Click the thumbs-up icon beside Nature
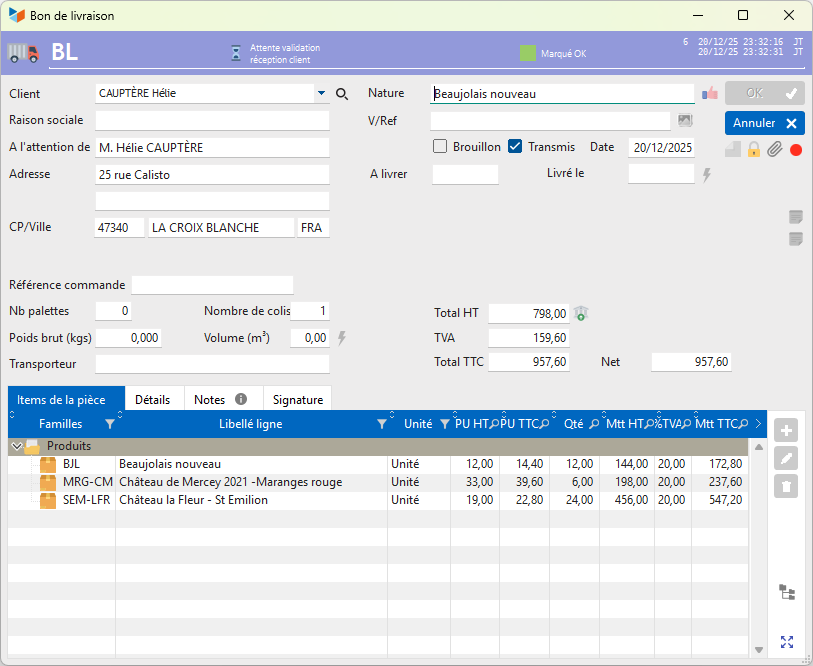Image resolution: width=813 pixels, height=666 pixels. (710, 94)
